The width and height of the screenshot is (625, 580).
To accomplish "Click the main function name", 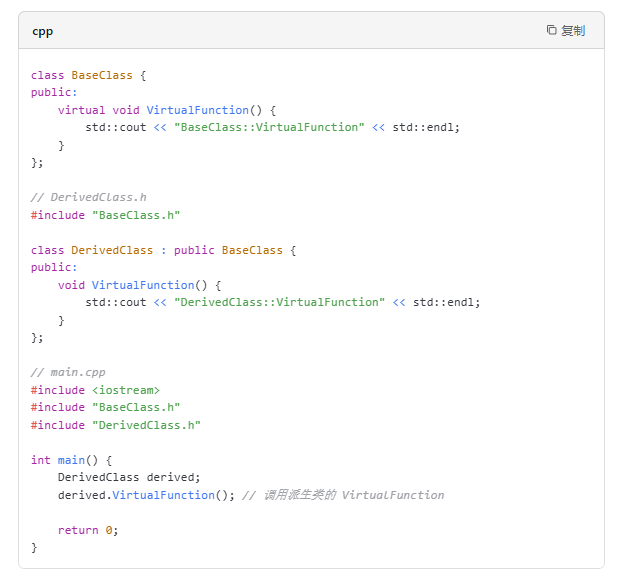I will [x=71, y=460].
